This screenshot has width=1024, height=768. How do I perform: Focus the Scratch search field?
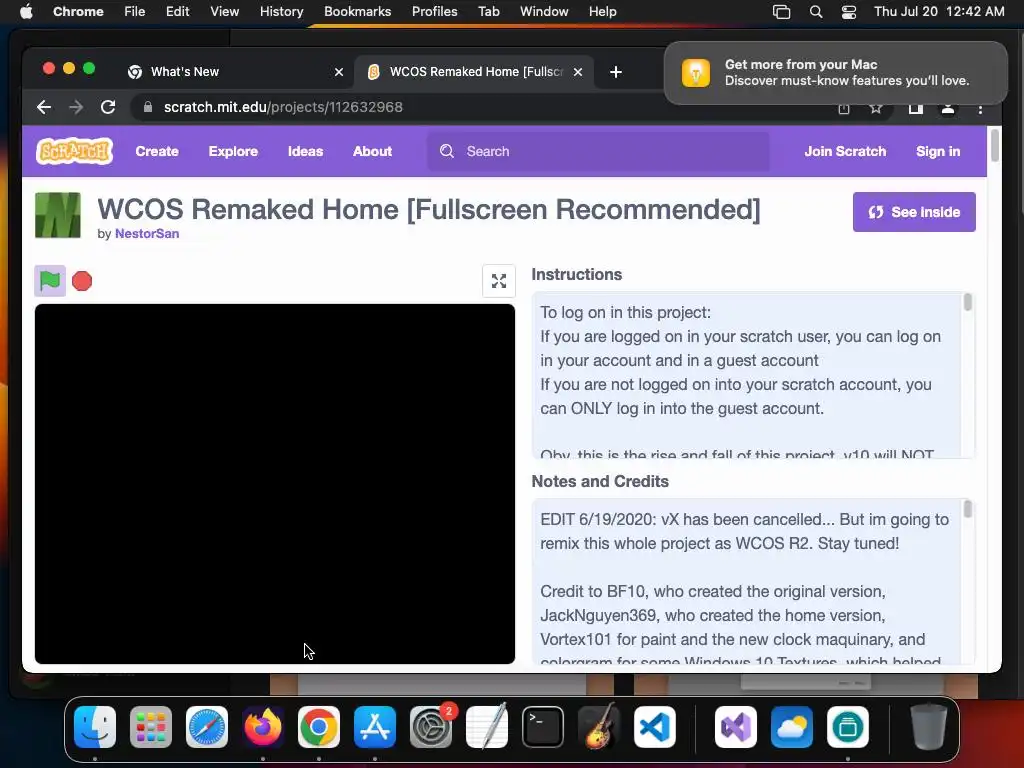point(598,151)
